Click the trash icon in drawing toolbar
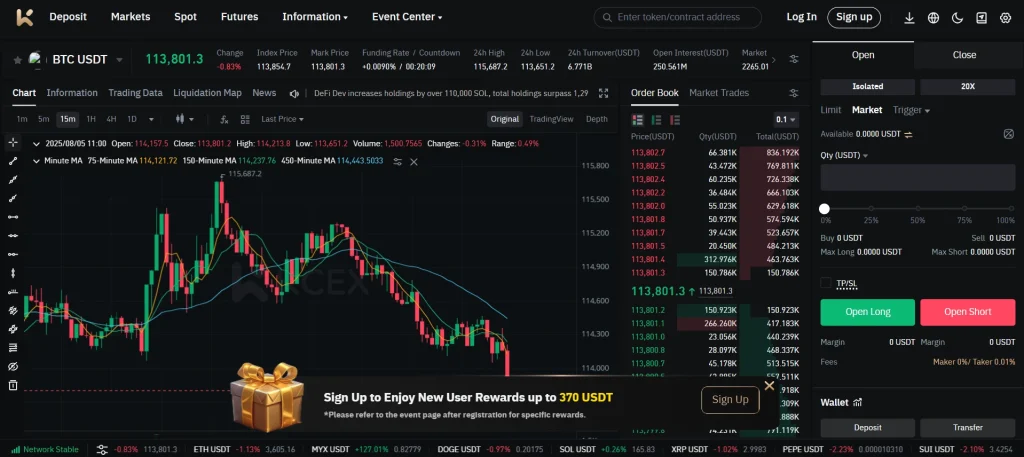The width and height of the screenshot is (1024, 457). 13,385
